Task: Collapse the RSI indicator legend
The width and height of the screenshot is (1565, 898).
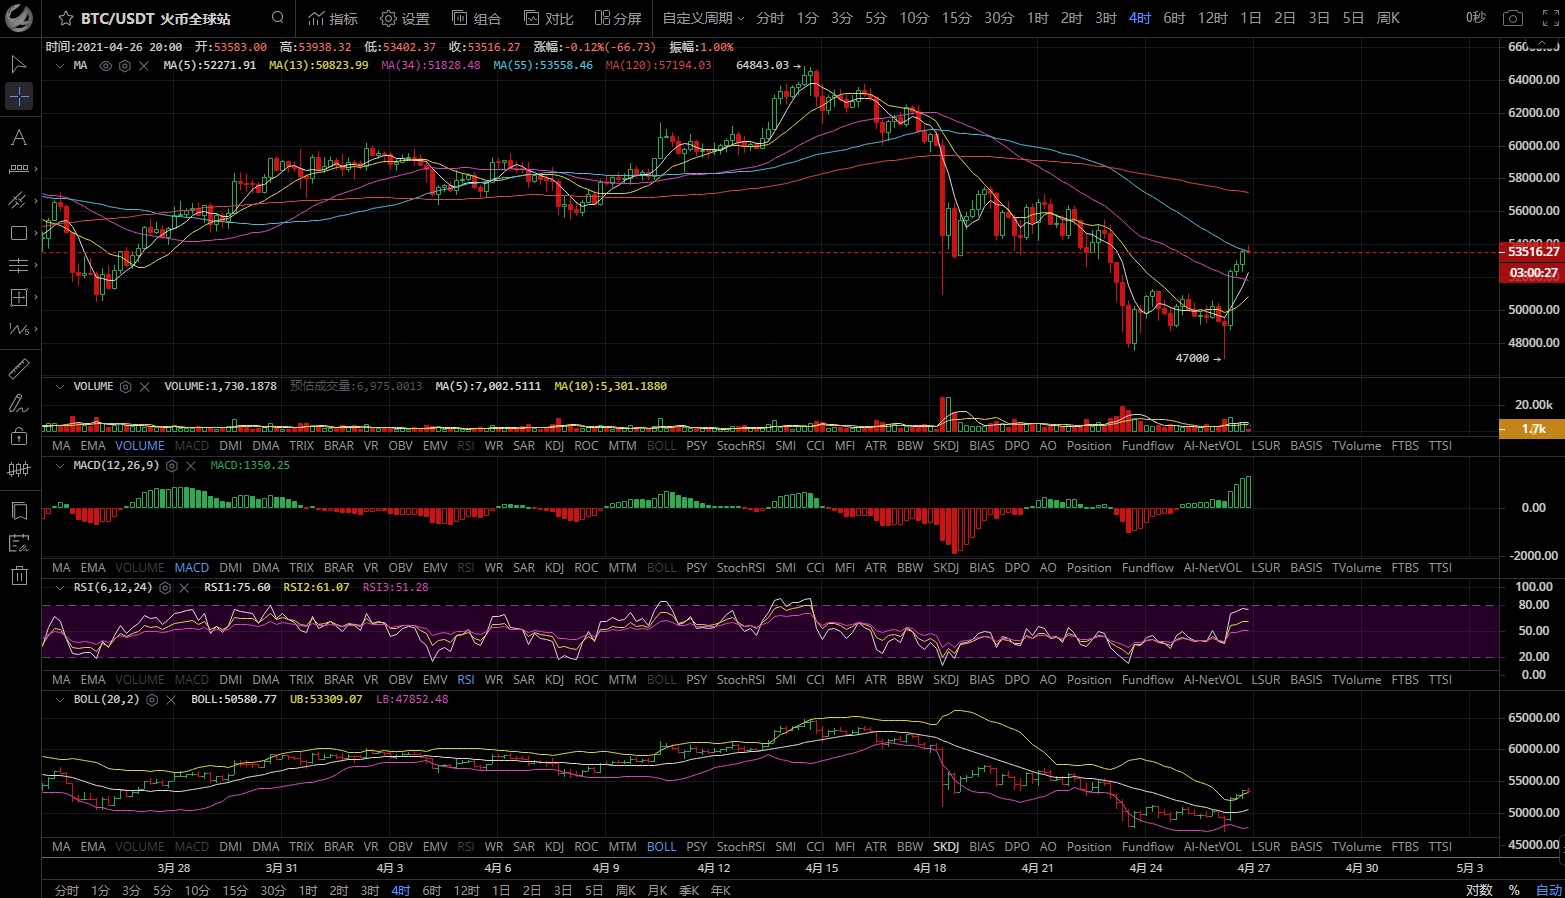Action: coord(60,587)
